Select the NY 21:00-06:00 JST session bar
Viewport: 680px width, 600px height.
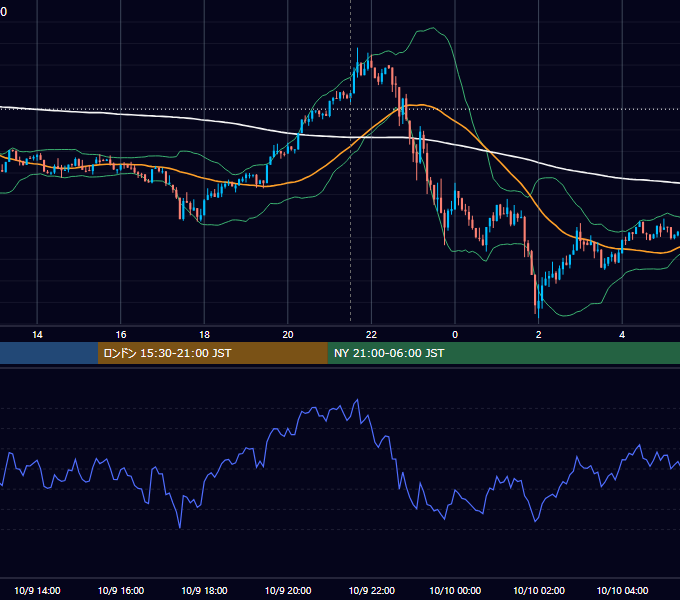click(x=503, y=353)
